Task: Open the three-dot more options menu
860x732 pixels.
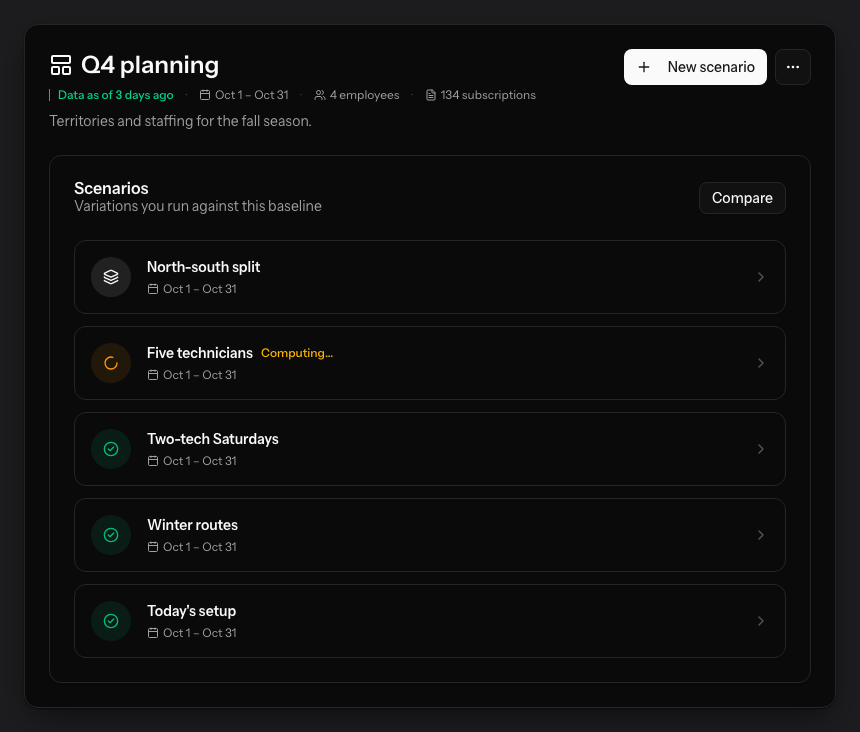Action: (793, 67)
